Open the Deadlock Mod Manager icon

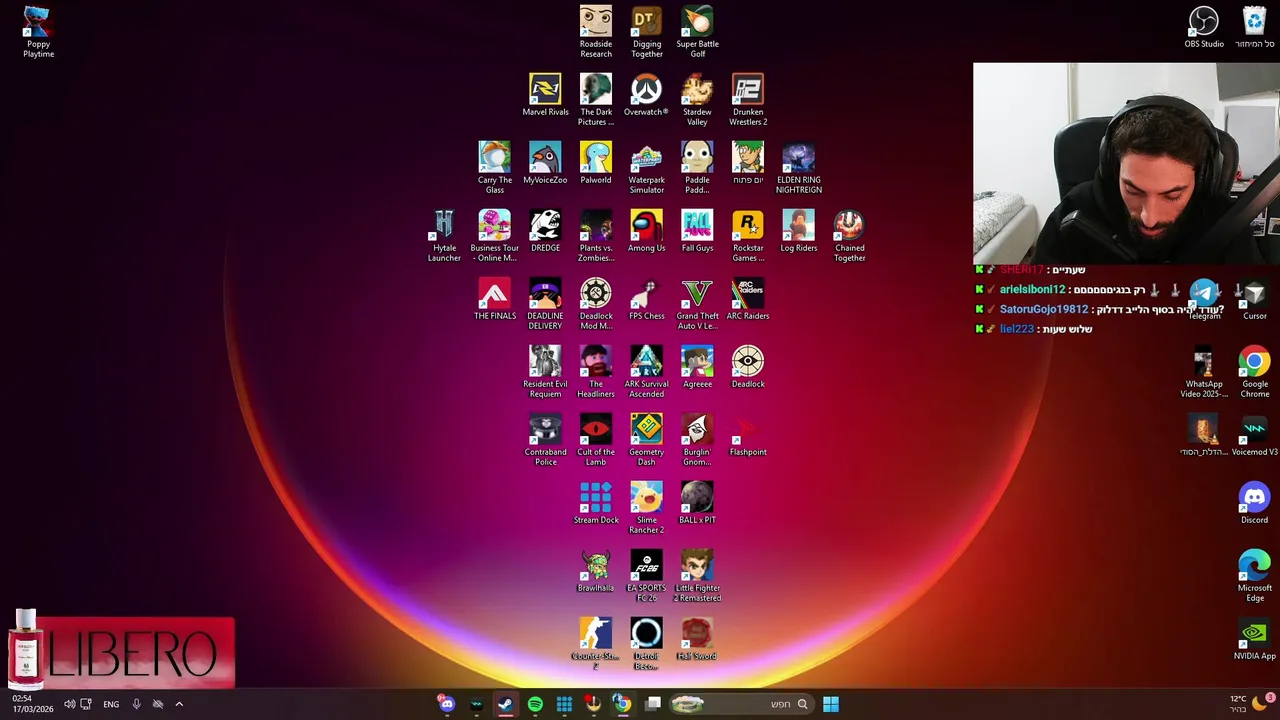tap(596, 304)
